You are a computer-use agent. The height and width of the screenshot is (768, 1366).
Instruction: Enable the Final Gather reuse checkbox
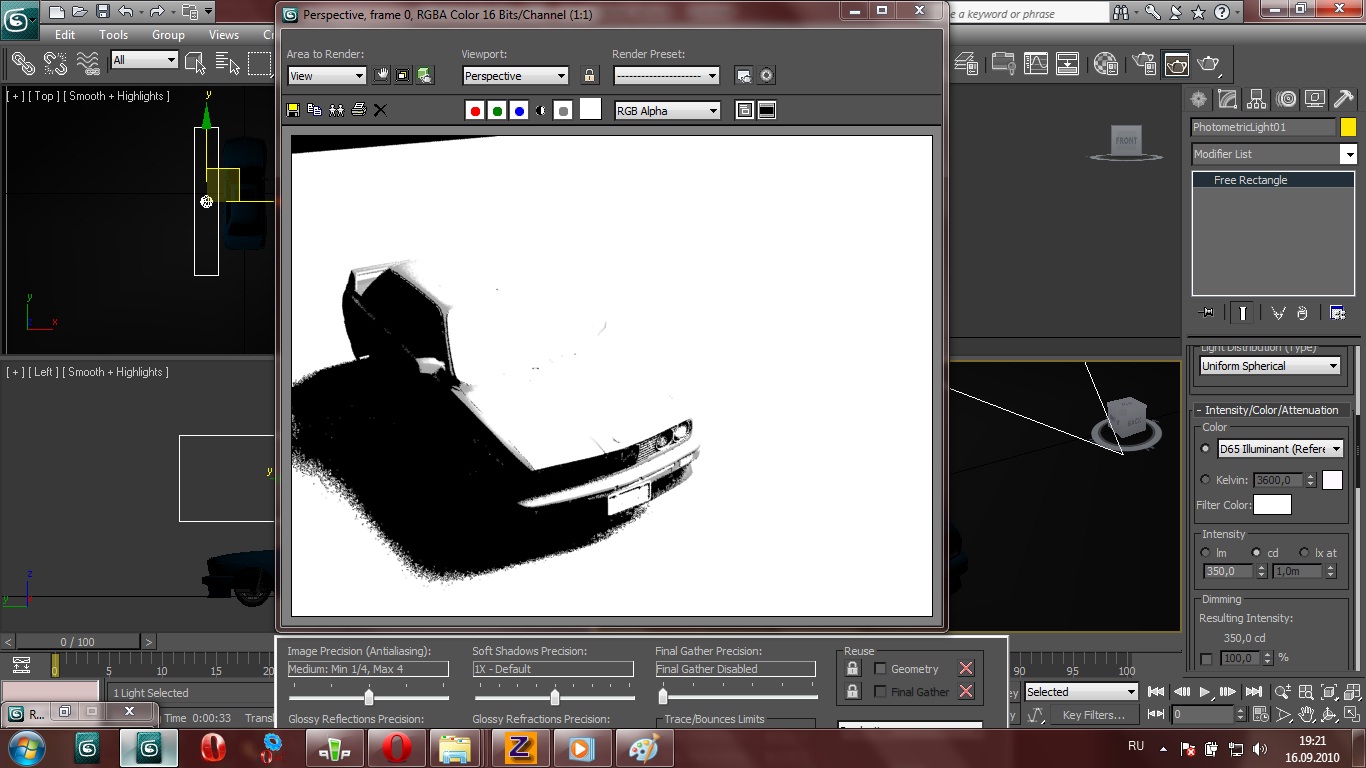(881, 692)
